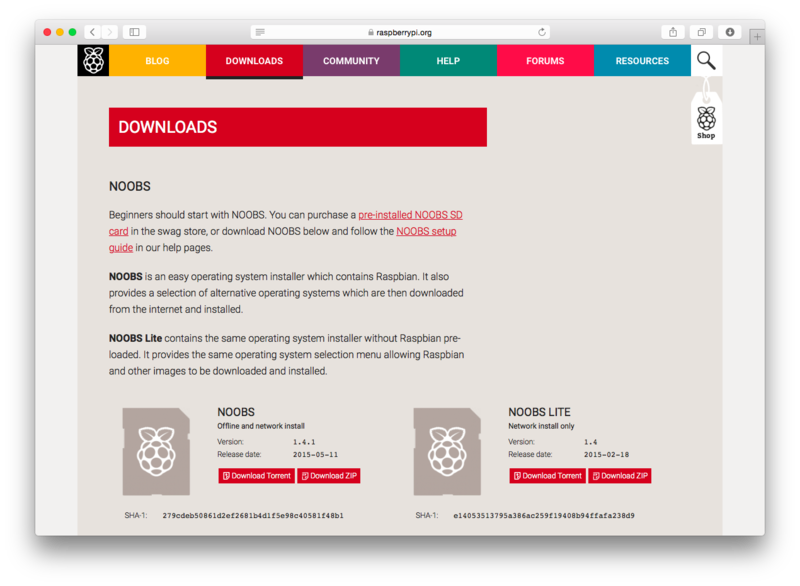
Task: Go forward with Safari's forward arrow
Action: pyautogui.click(x=110, y=32)
